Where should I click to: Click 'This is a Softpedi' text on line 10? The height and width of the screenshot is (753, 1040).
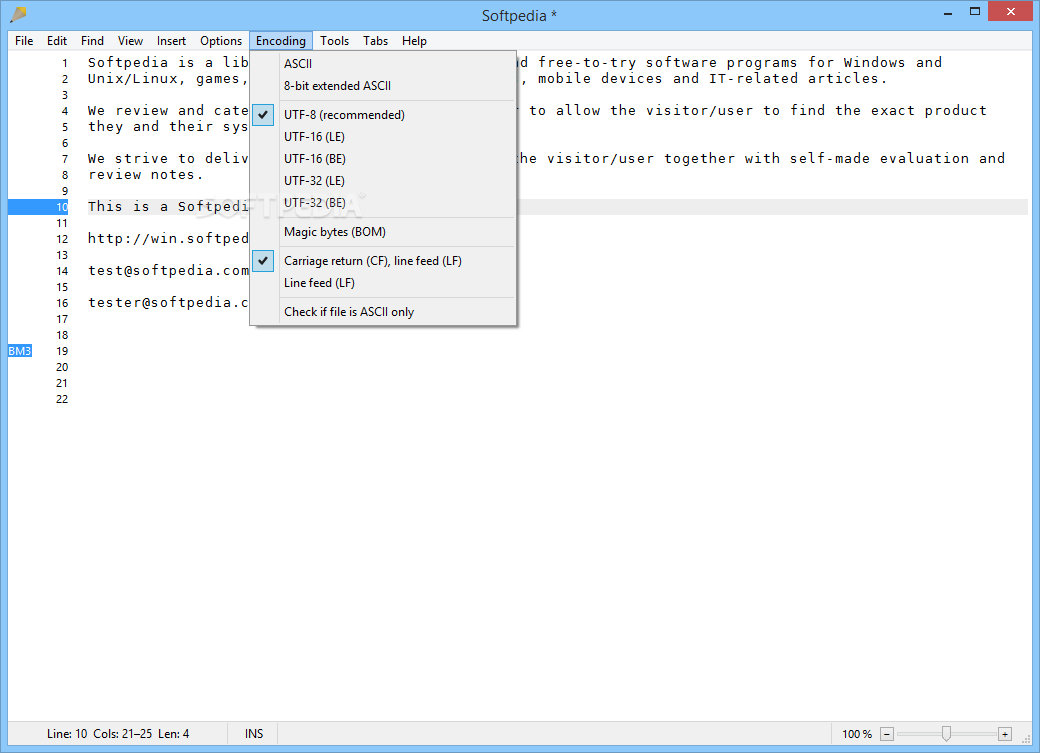168,206
